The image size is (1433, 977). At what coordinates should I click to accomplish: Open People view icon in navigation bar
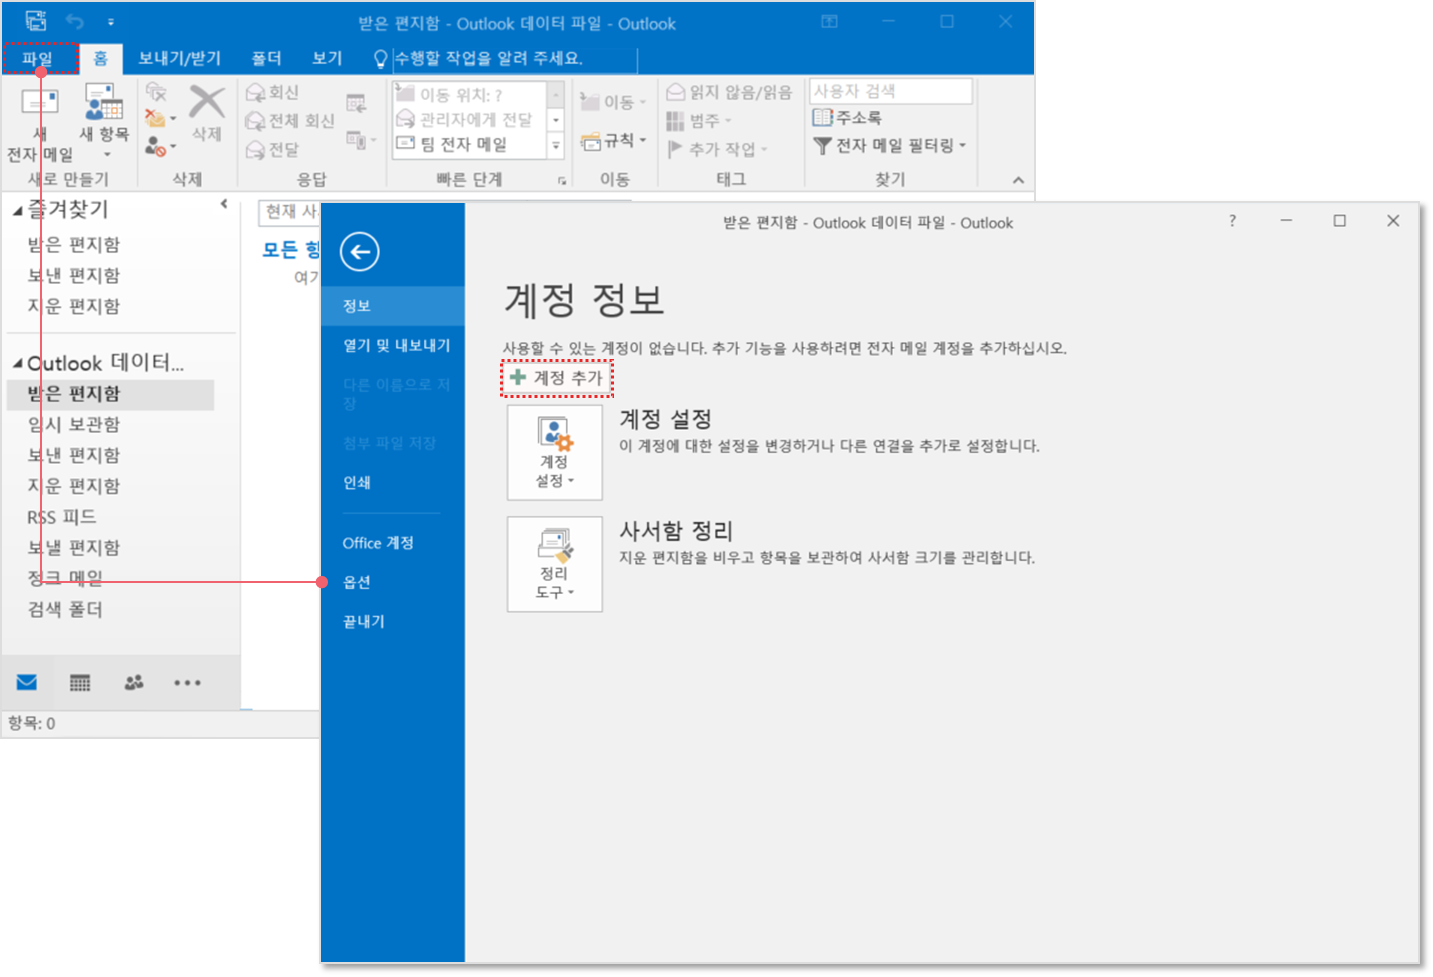[134, 683]
